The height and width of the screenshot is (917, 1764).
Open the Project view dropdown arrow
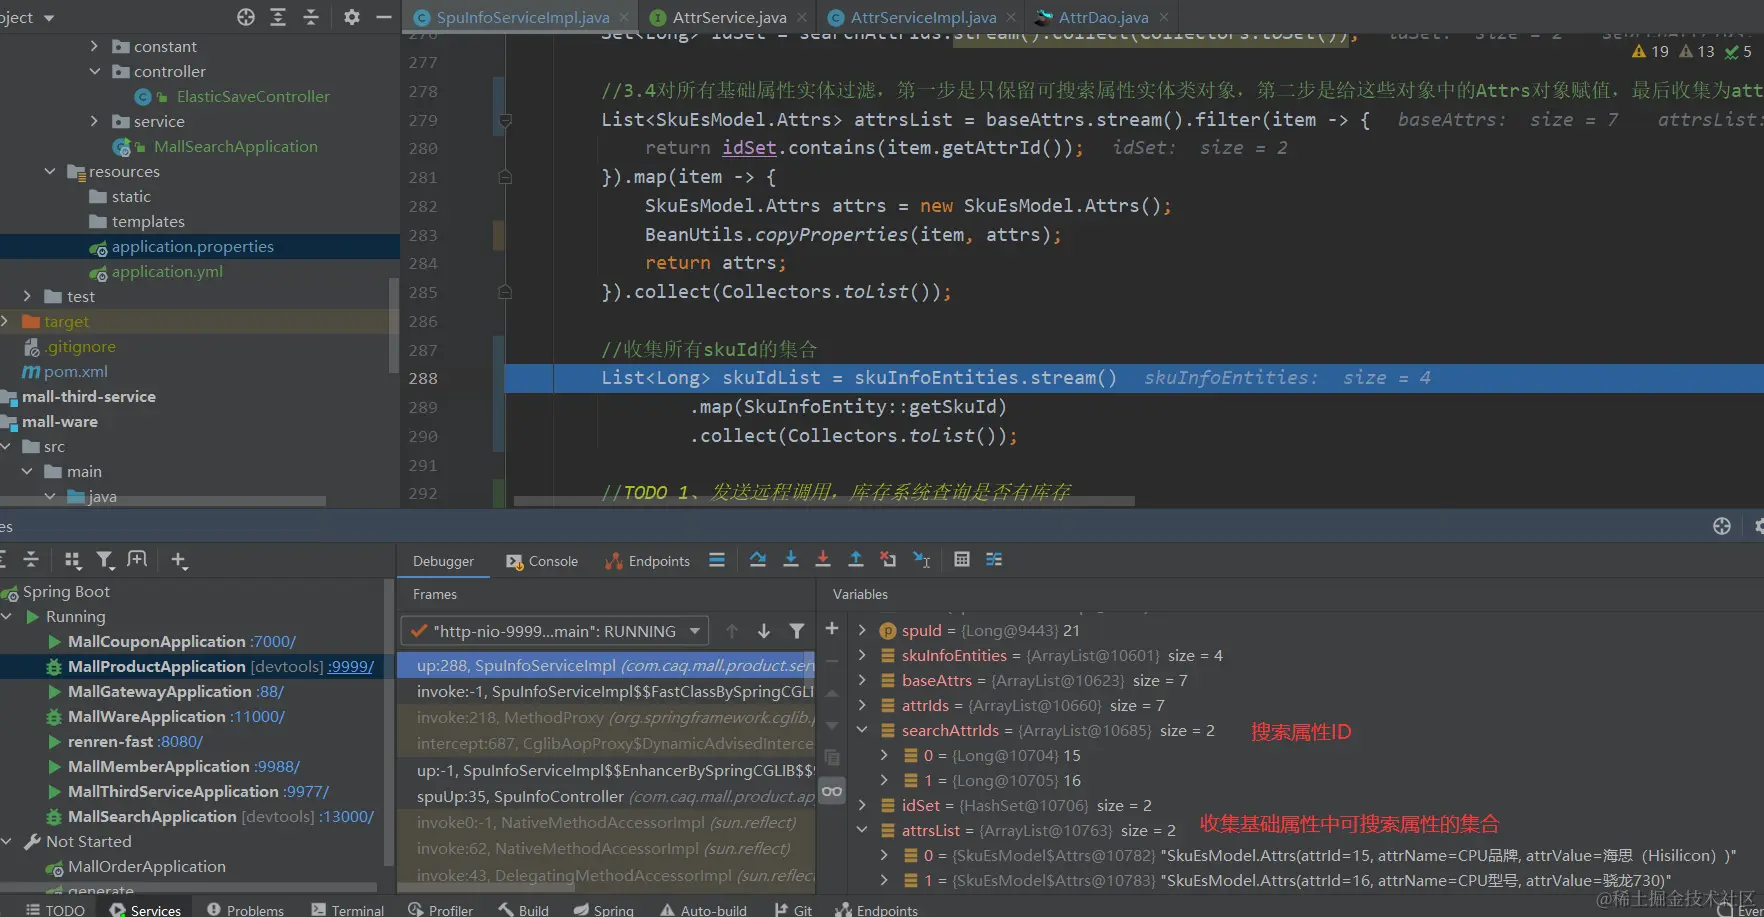(49, 18)
